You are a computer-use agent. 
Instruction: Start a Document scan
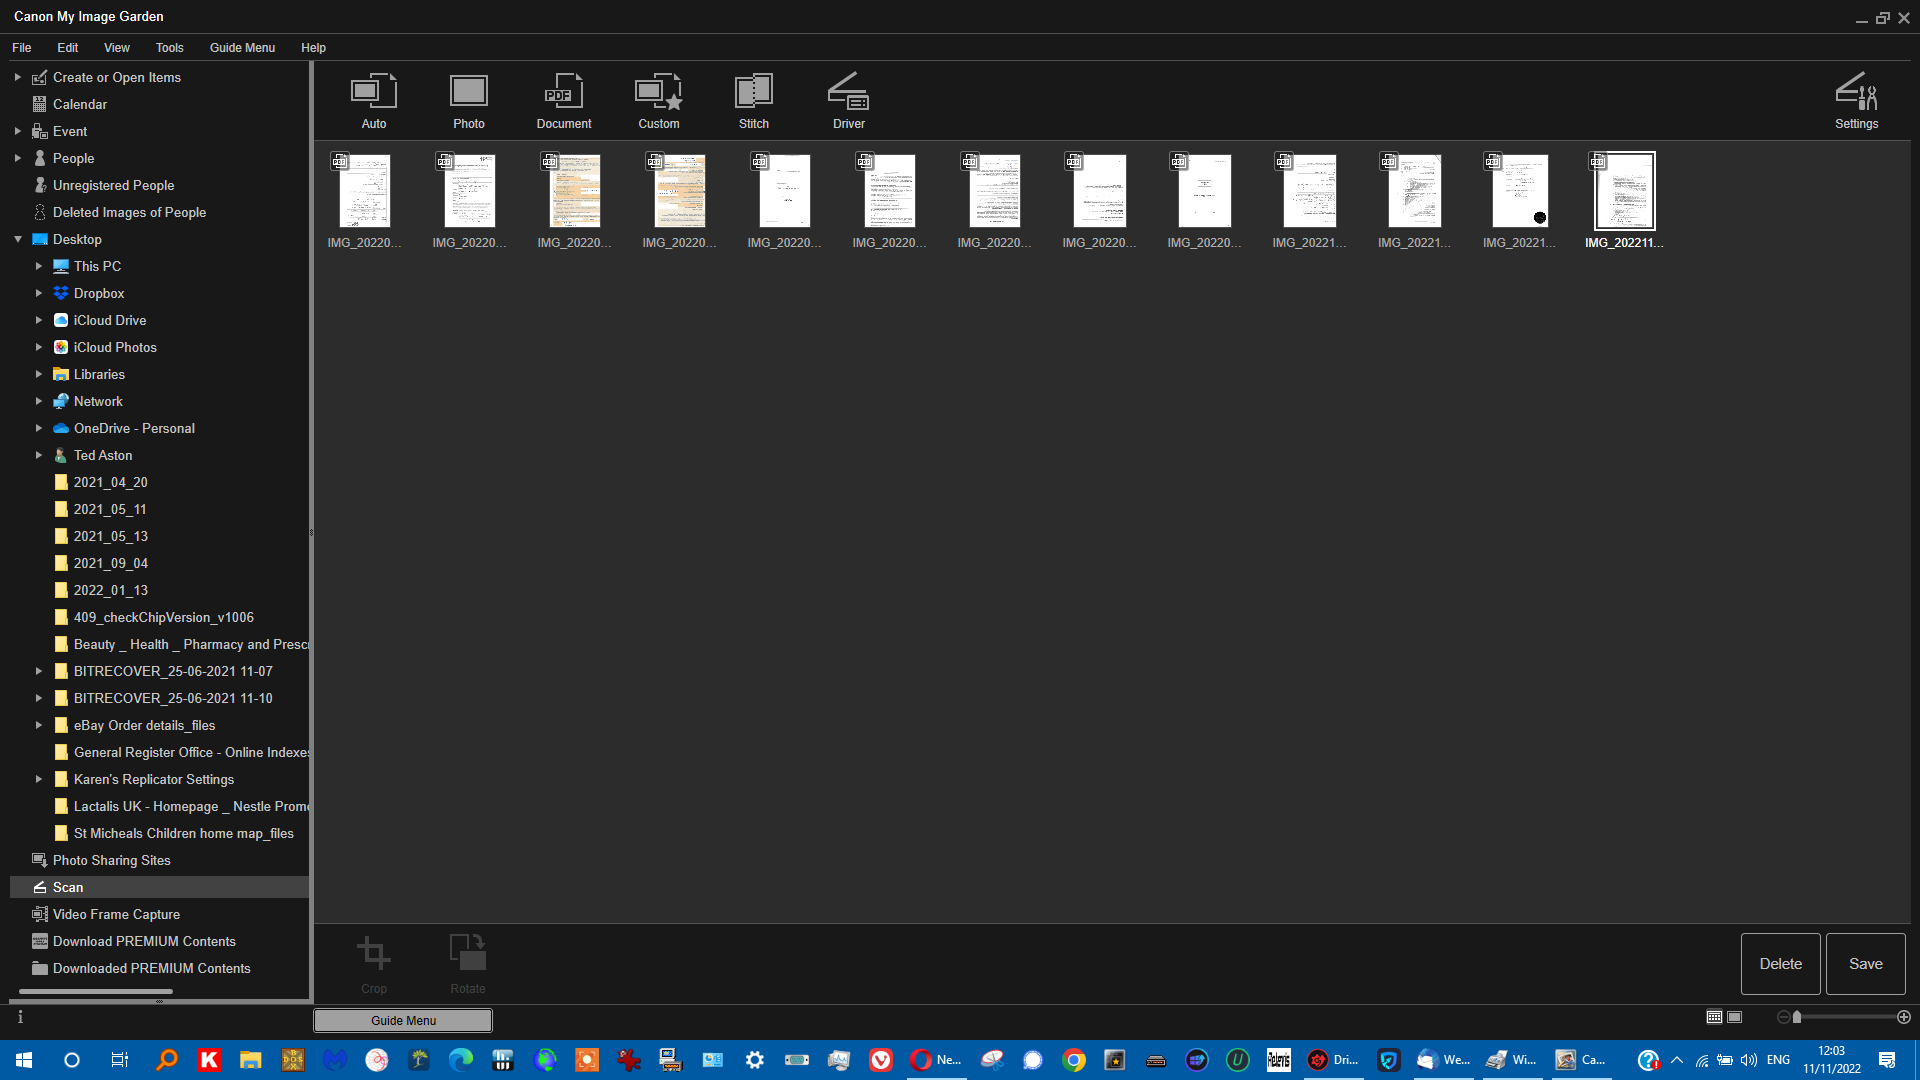(563, 99)
